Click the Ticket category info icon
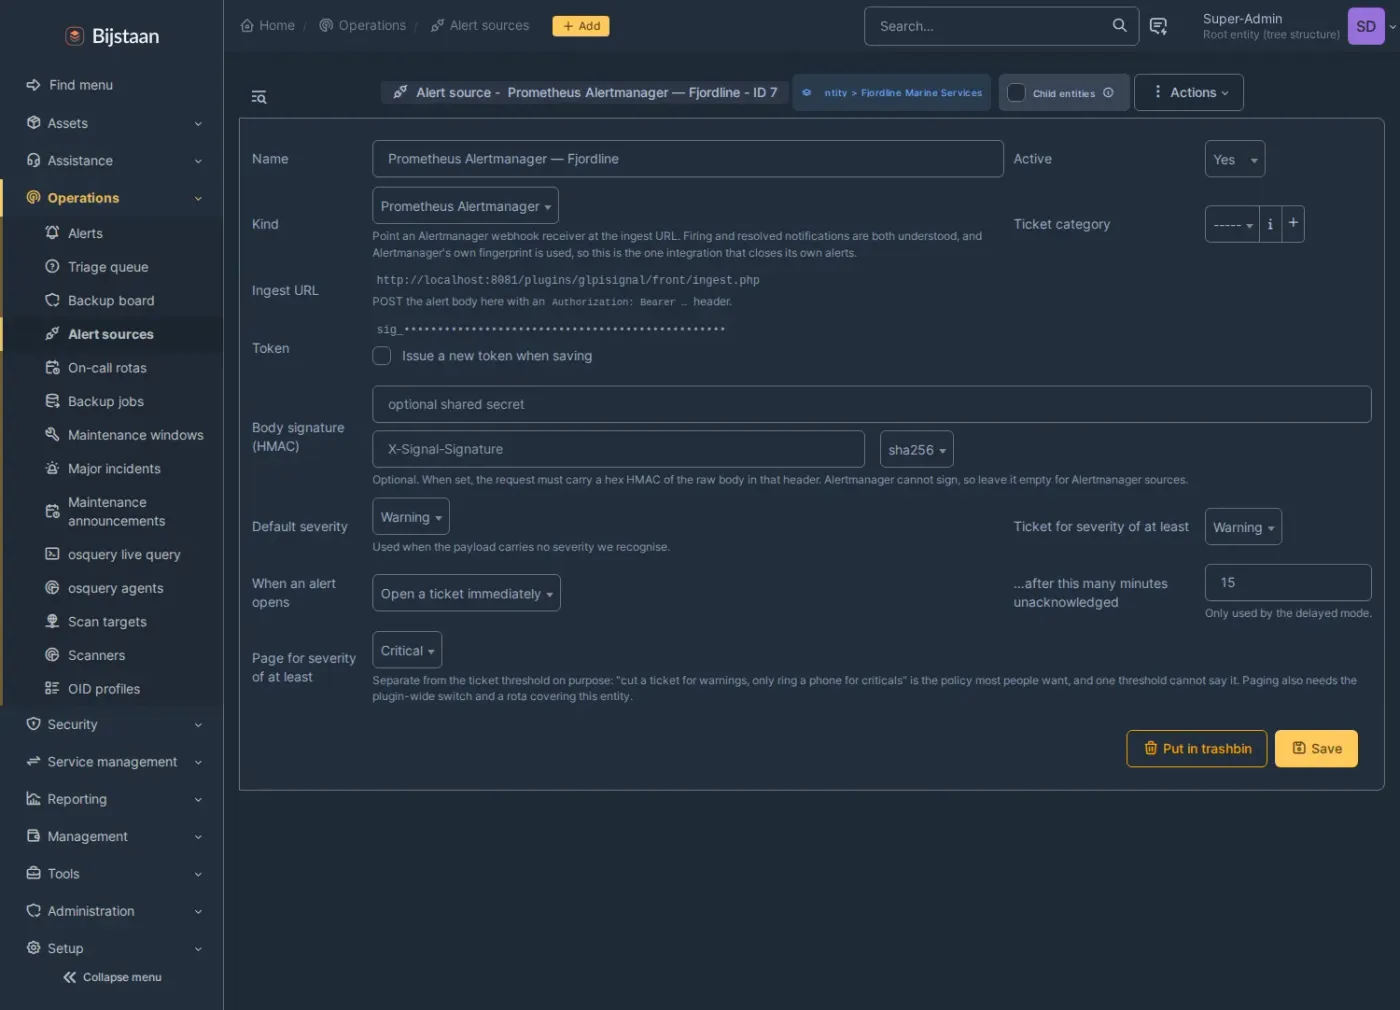 (1270, 224)
